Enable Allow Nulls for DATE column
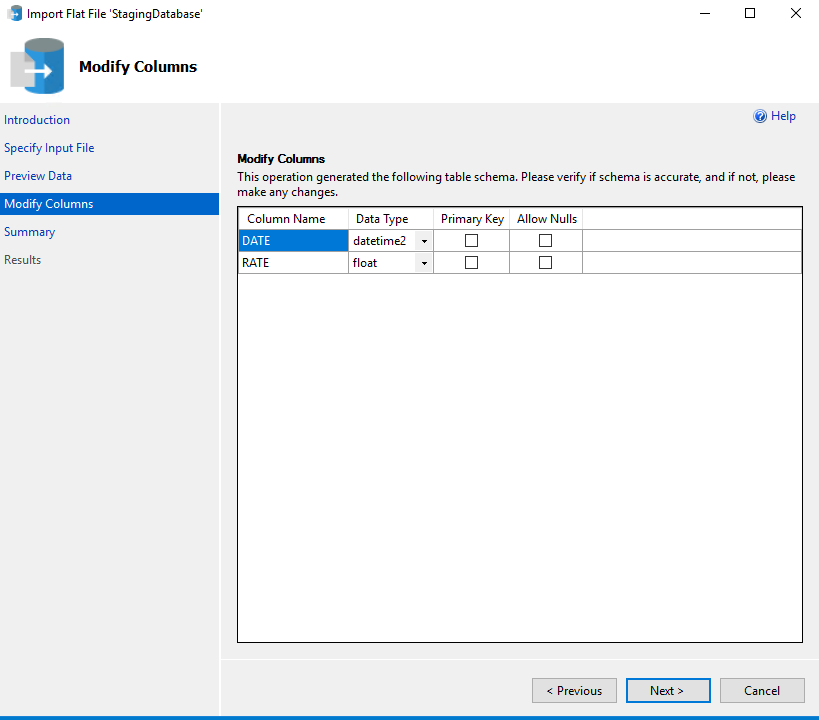Screen dimensions: 819x720 [x=545, y=240]
